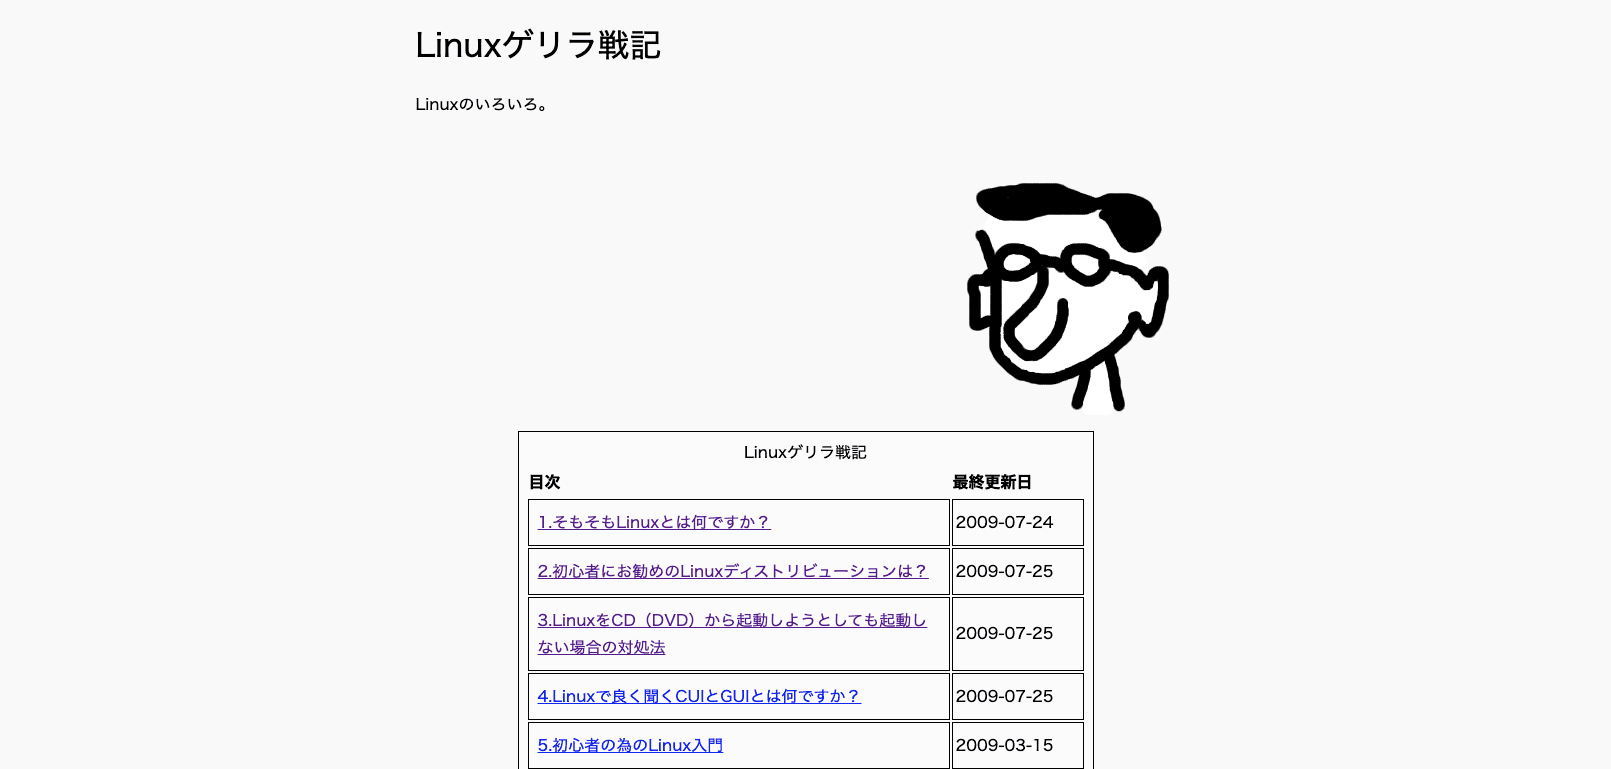This screenshot has height=769, width=1611.
Task: Select the date cell beside link 3
Action: tap(1004, 633)
